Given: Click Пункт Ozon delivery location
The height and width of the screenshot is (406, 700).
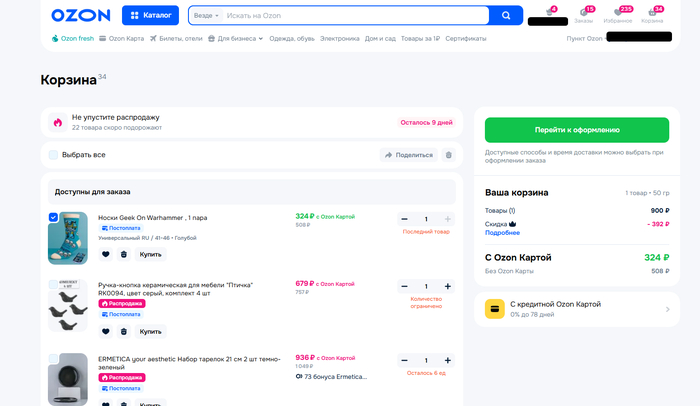Looking at the screenshot, I should (x=584, y=38).
